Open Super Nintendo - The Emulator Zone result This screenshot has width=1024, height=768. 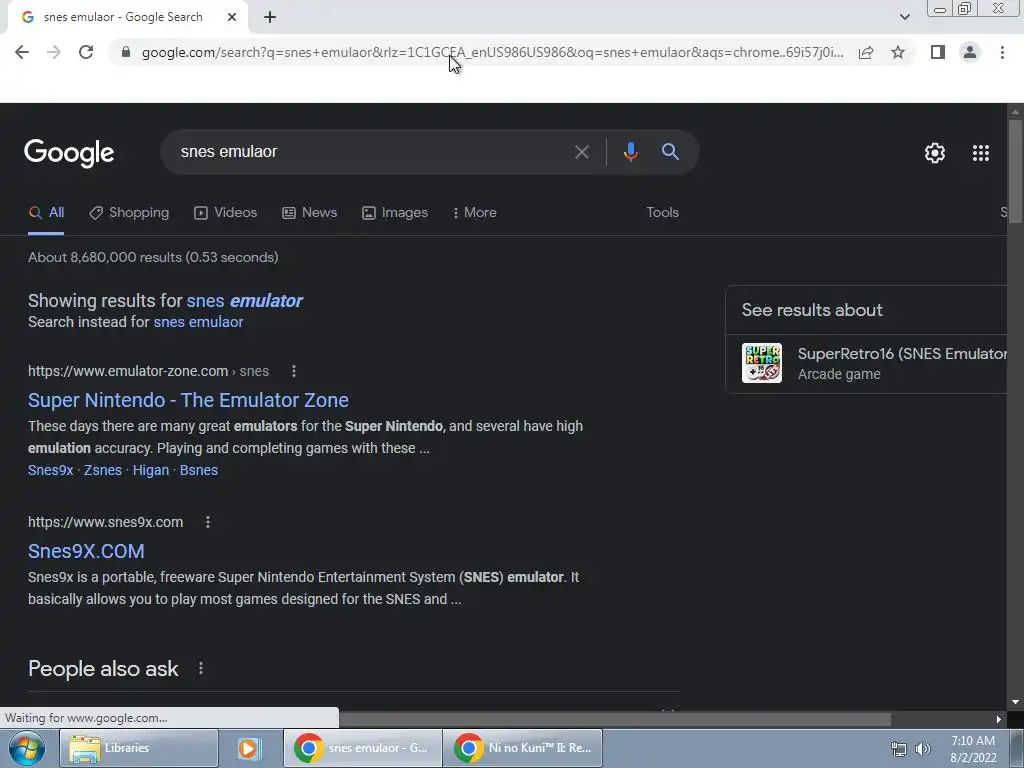(188, 400)
